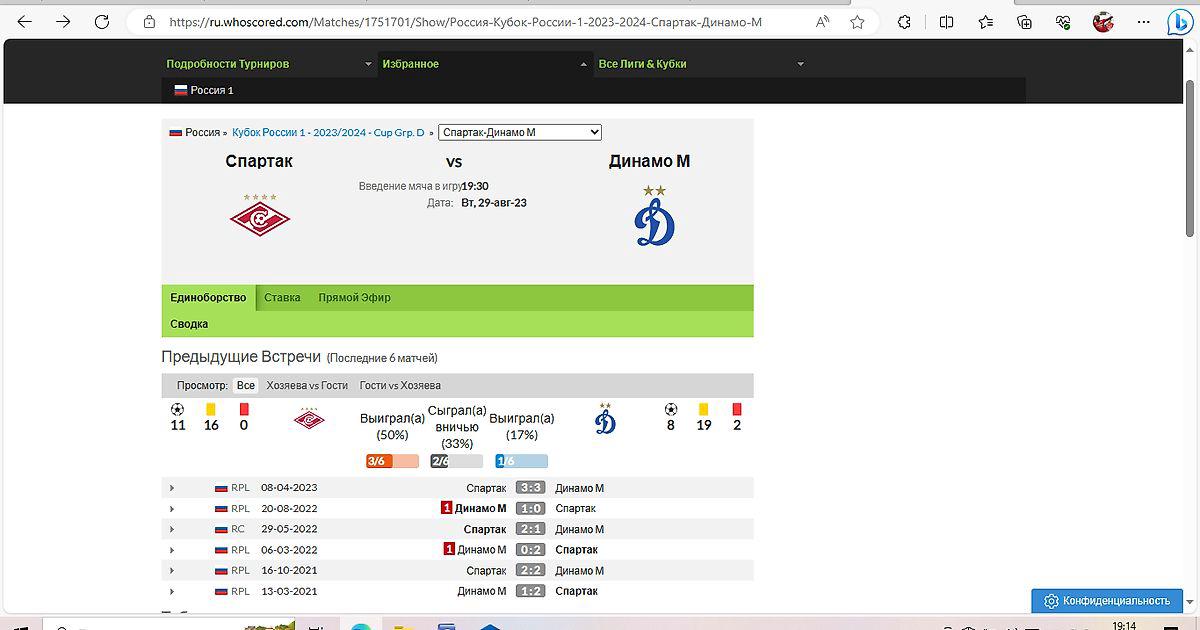This screenshot has height=630, width=1200.
Task: Expand the 20-08-2022 match row
Action: tap(172, 509)
